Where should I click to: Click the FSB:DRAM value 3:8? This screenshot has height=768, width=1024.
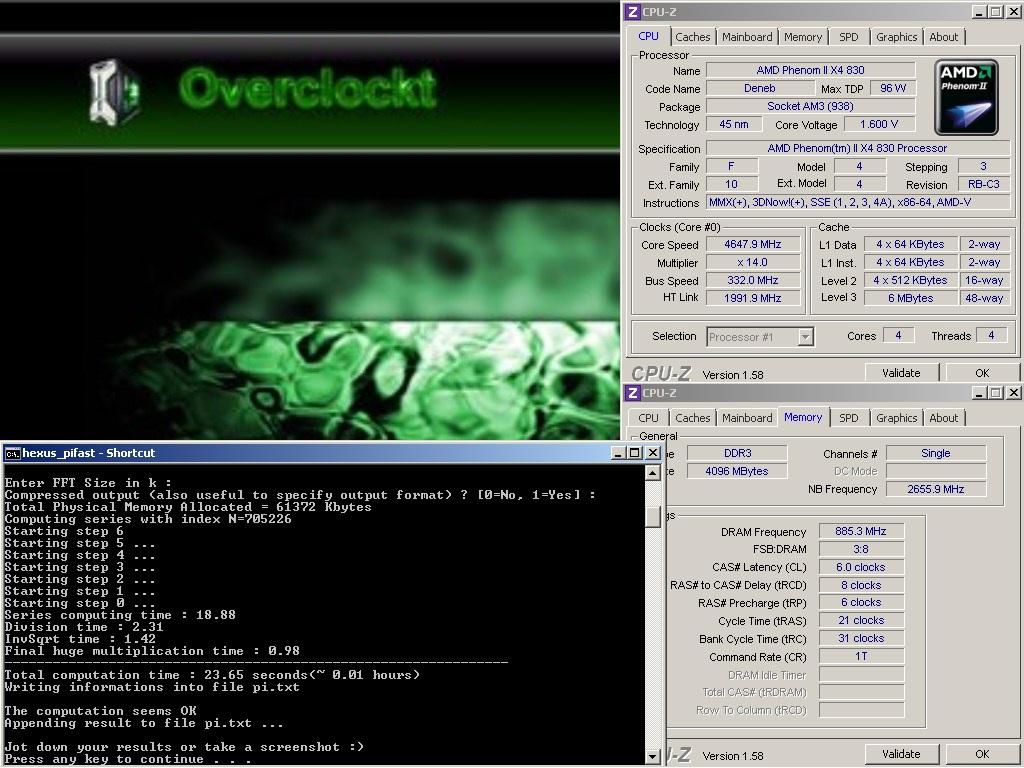coord(861,549)
